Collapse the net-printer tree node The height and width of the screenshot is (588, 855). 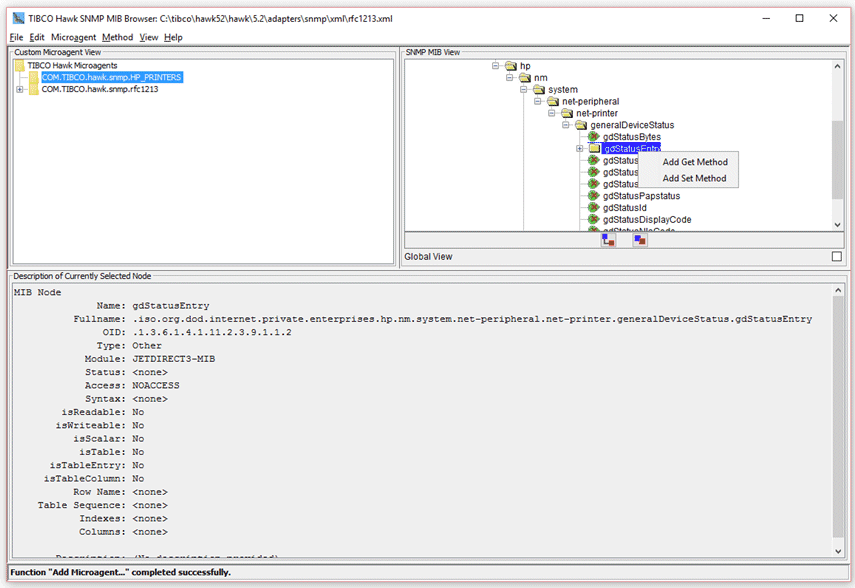click(x=552, y=113)
